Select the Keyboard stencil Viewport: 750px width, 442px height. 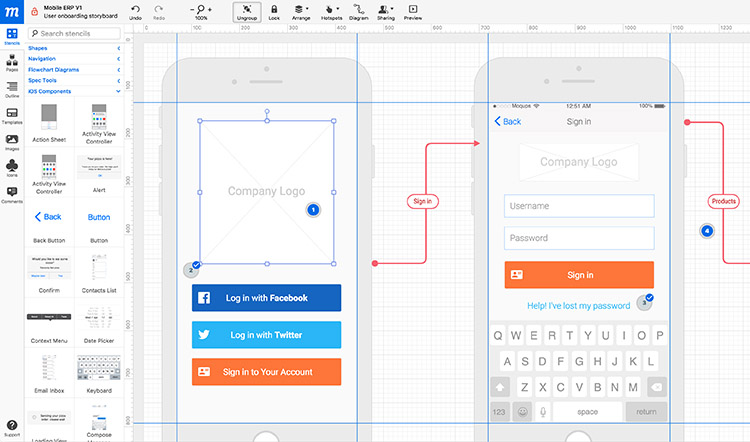coord(99,373)
